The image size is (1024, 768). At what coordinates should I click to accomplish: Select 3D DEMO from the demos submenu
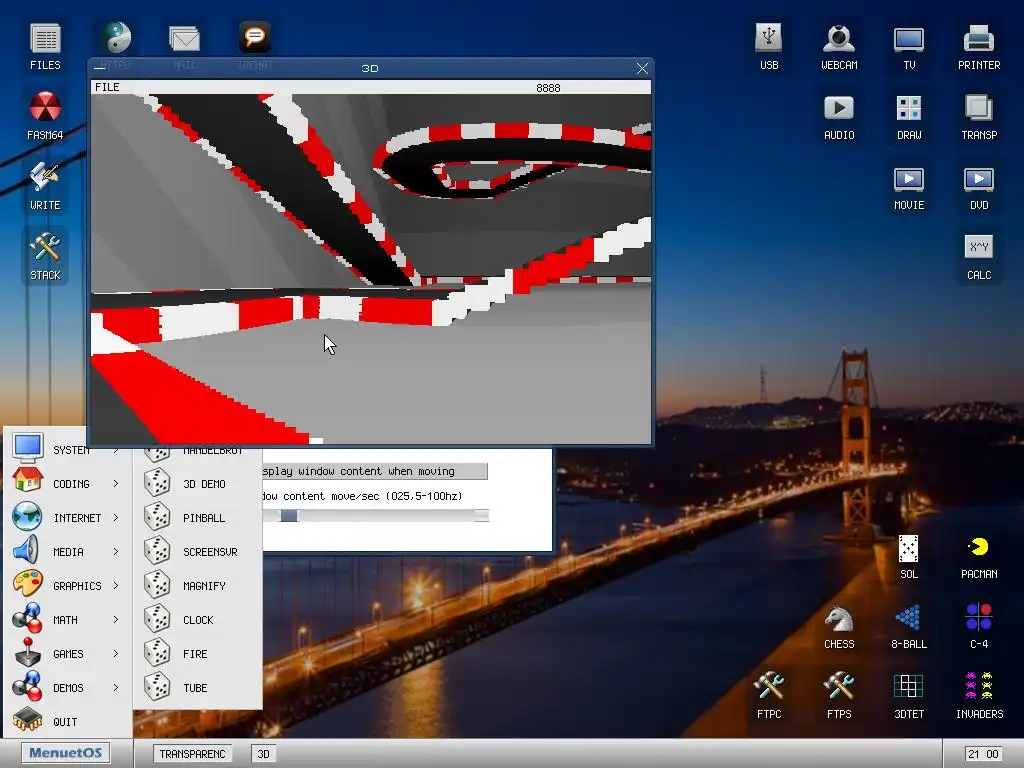coord(197,484)
